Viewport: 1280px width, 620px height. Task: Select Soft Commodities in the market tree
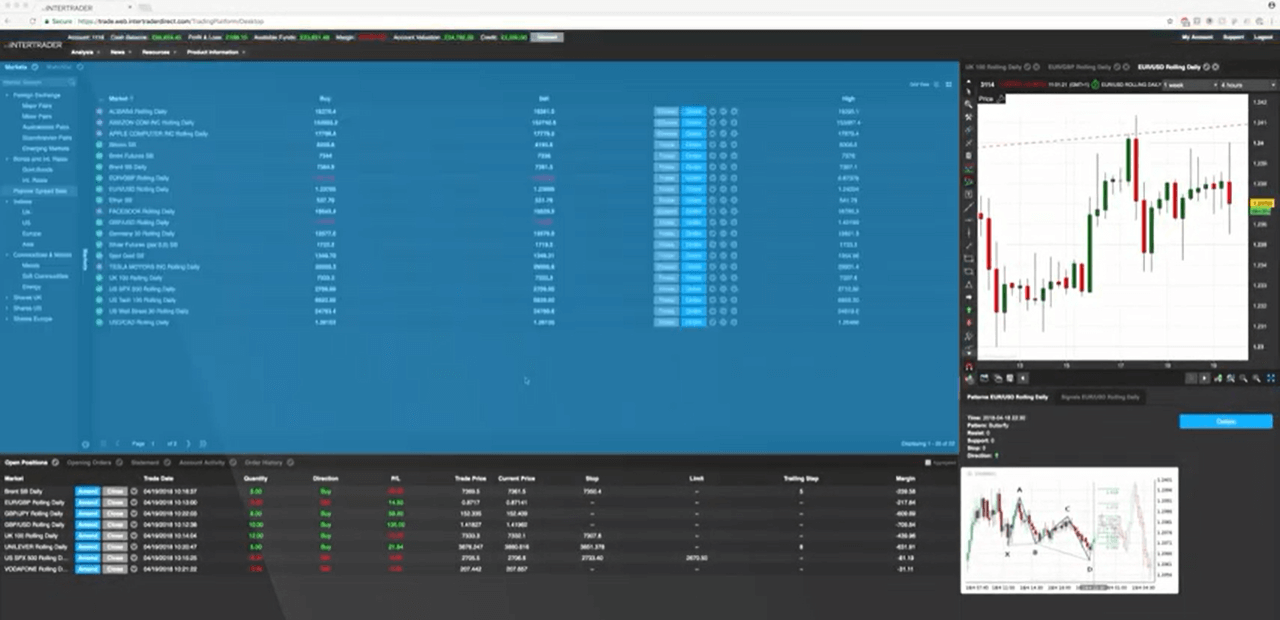pos(45,276)
